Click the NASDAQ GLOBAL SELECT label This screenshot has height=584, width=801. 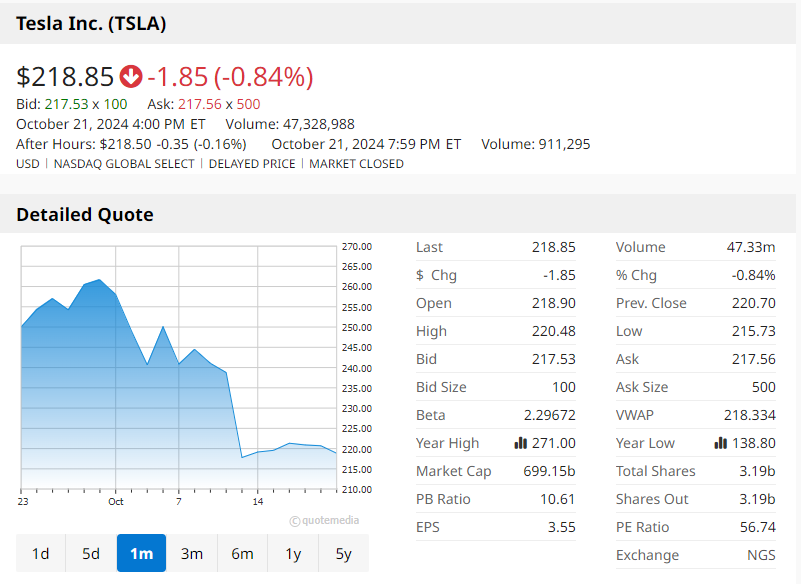pyautogui.click(x=124, y=164)
